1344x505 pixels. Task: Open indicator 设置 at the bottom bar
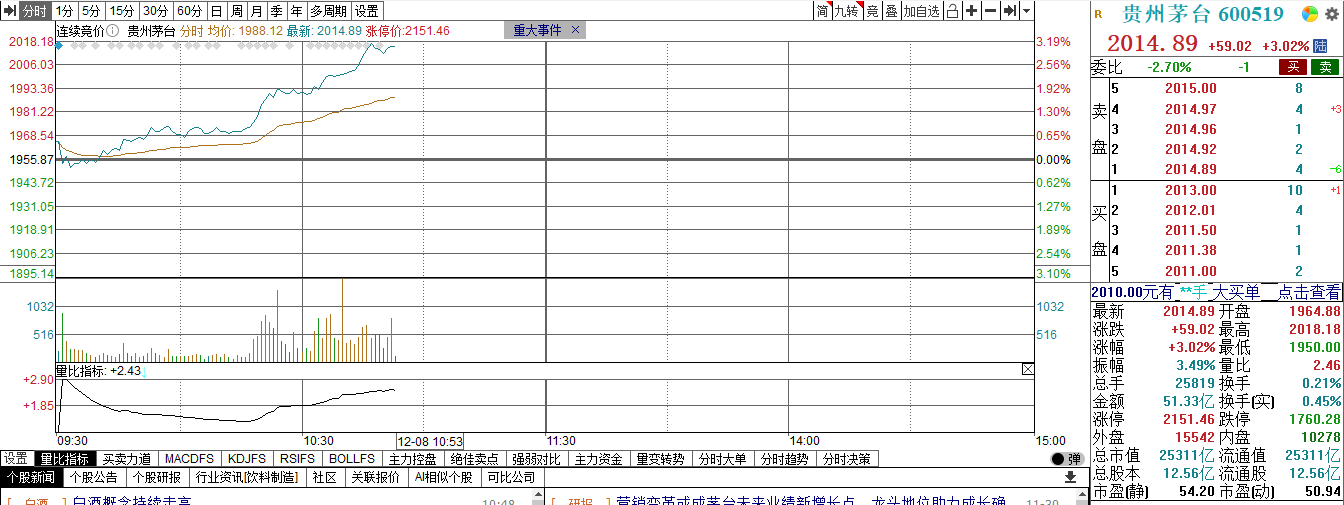tap(15, 459)
